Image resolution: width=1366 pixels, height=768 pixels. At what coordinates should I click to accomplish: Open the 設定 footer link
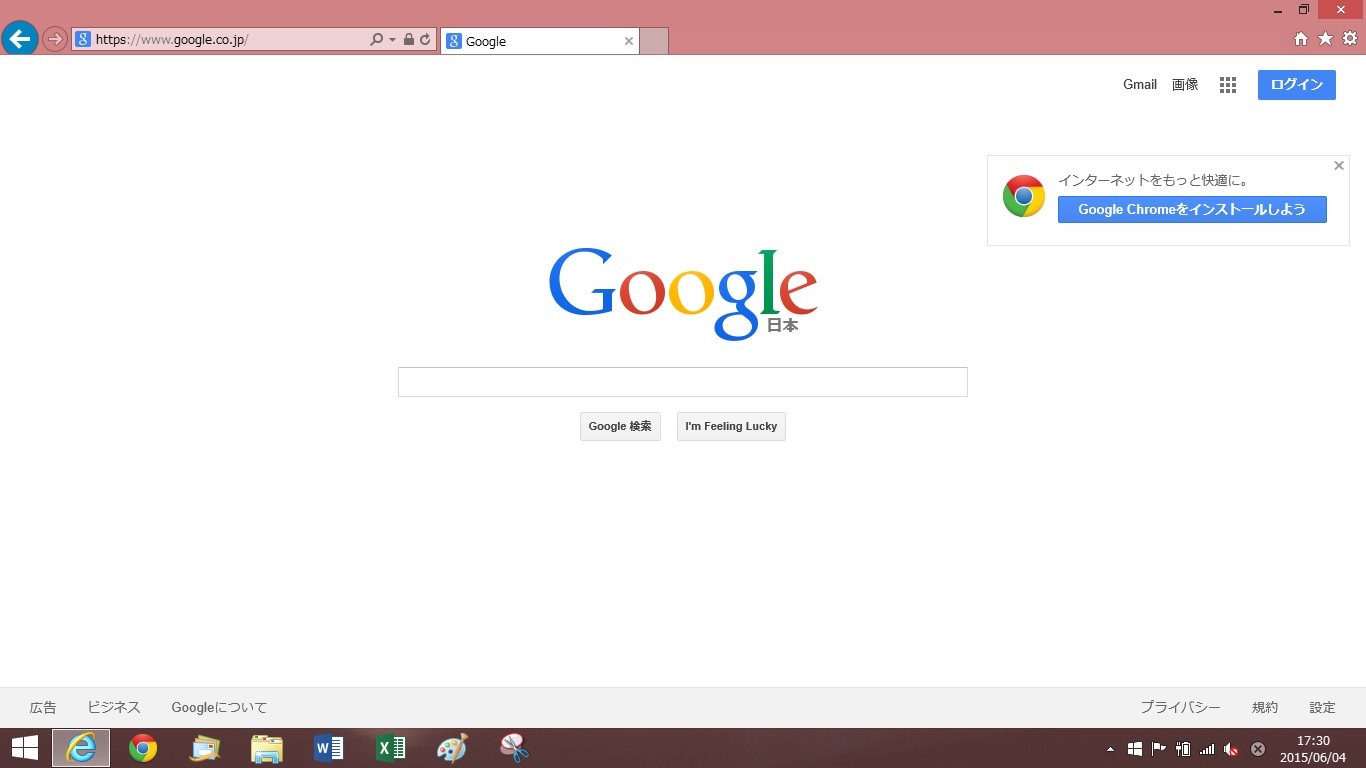[x=1323, y=707]
